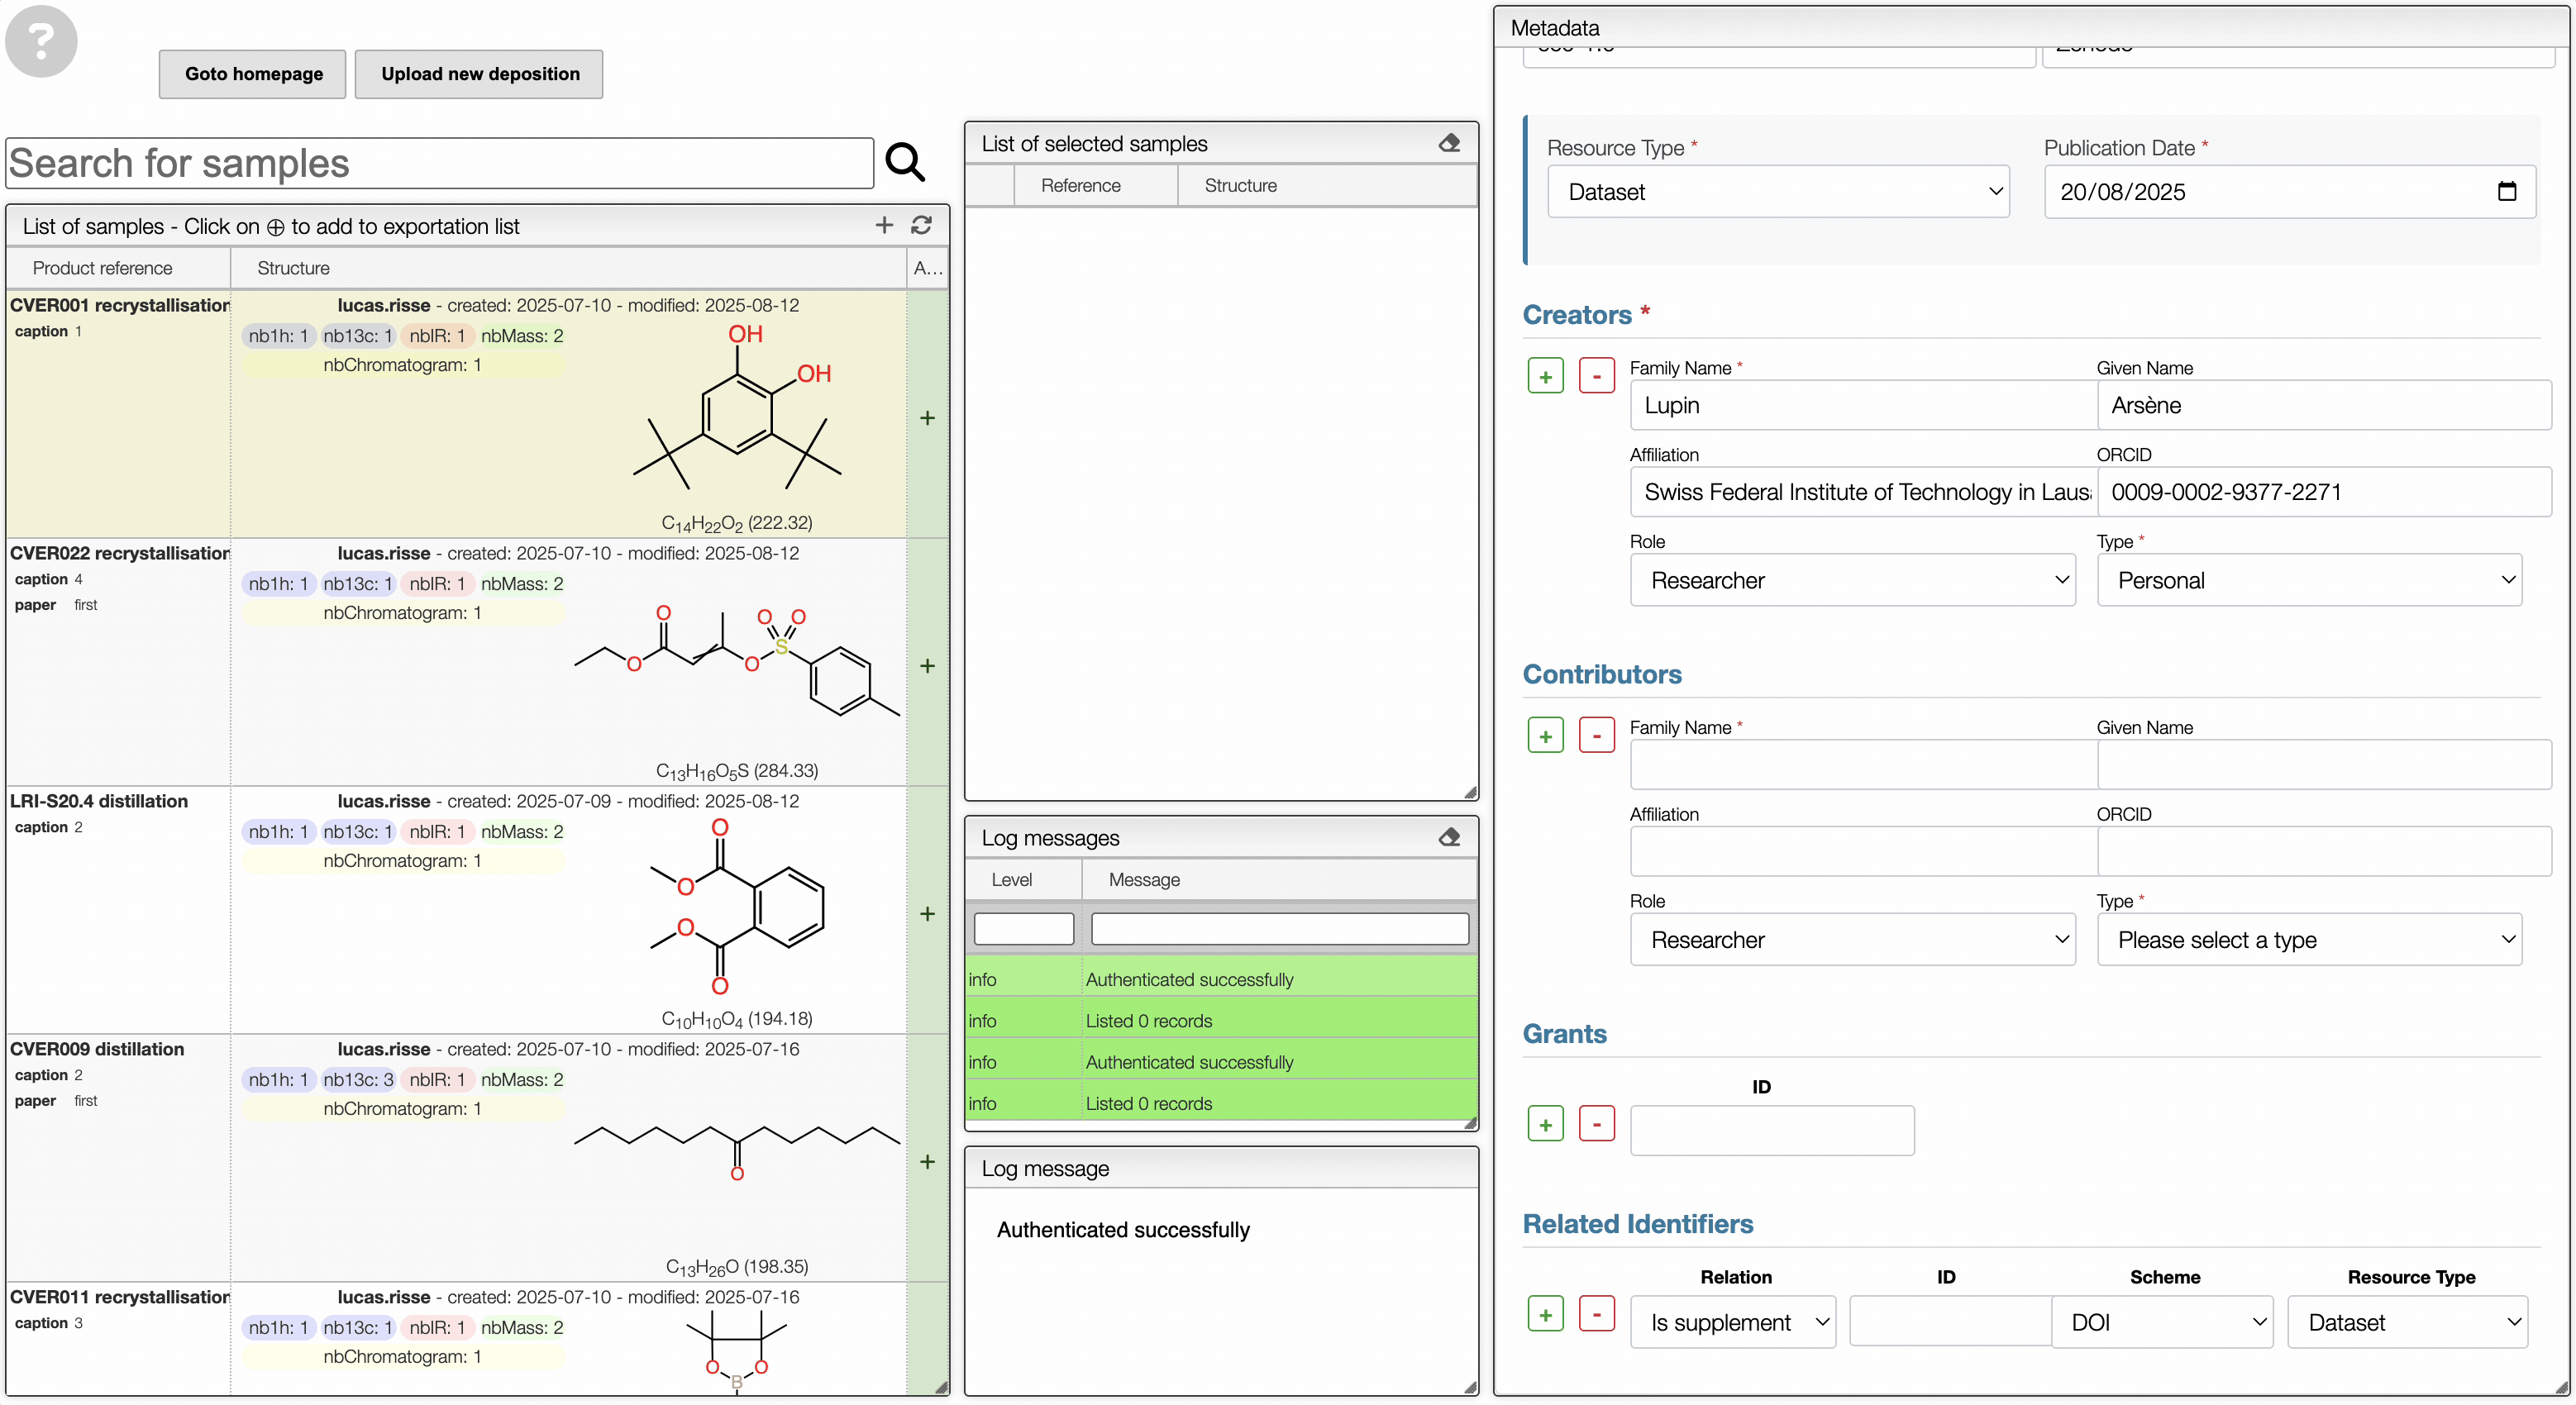Screen dimensions: 2576x1405
Task: Click first 'Listed 0 records' log row
Action: pyautogui.click(x=1221, y=1020)
